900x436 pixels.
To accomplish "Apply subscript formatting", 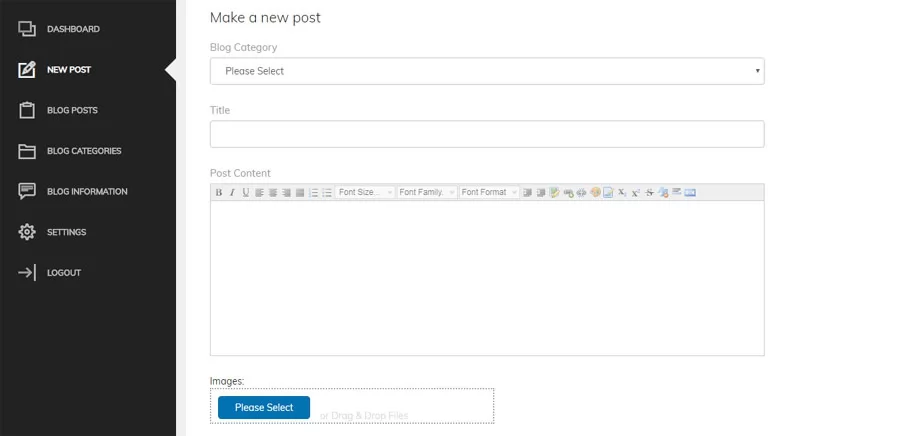I will click(x=622, y=192).
